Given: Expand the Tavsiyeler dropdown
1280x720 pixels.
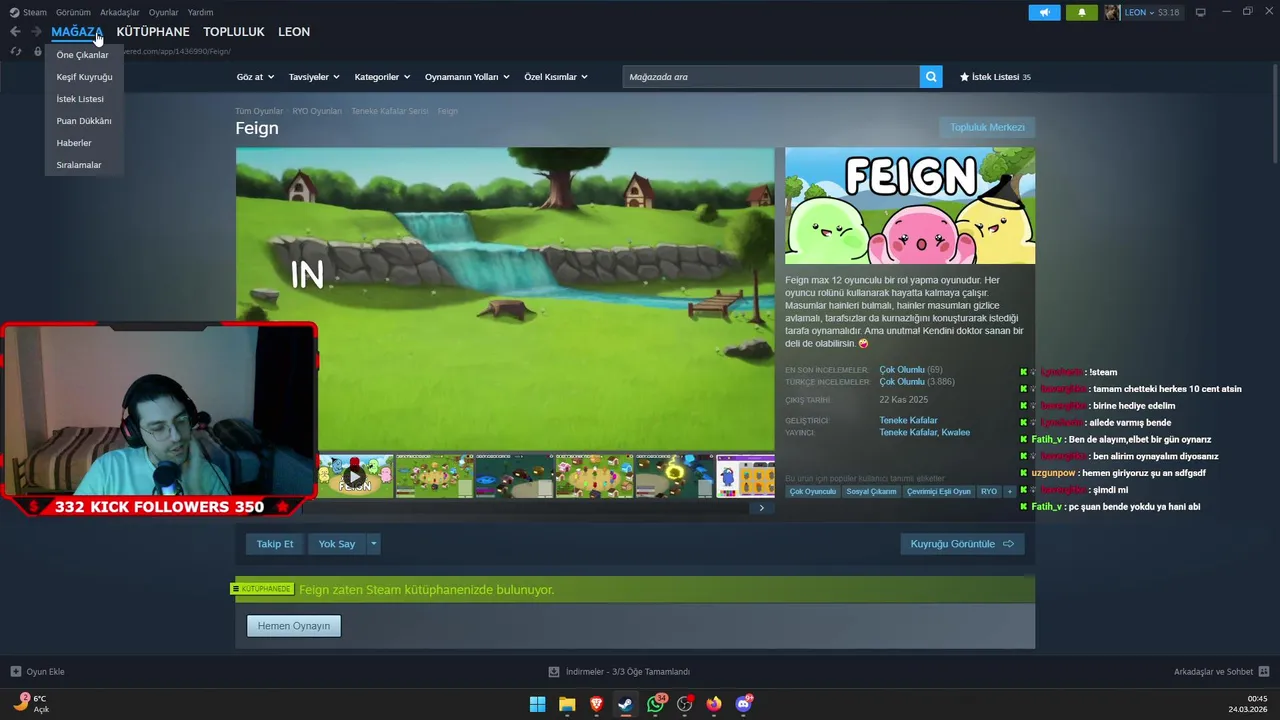Looking at the screenshot, I should pos(314,77).
